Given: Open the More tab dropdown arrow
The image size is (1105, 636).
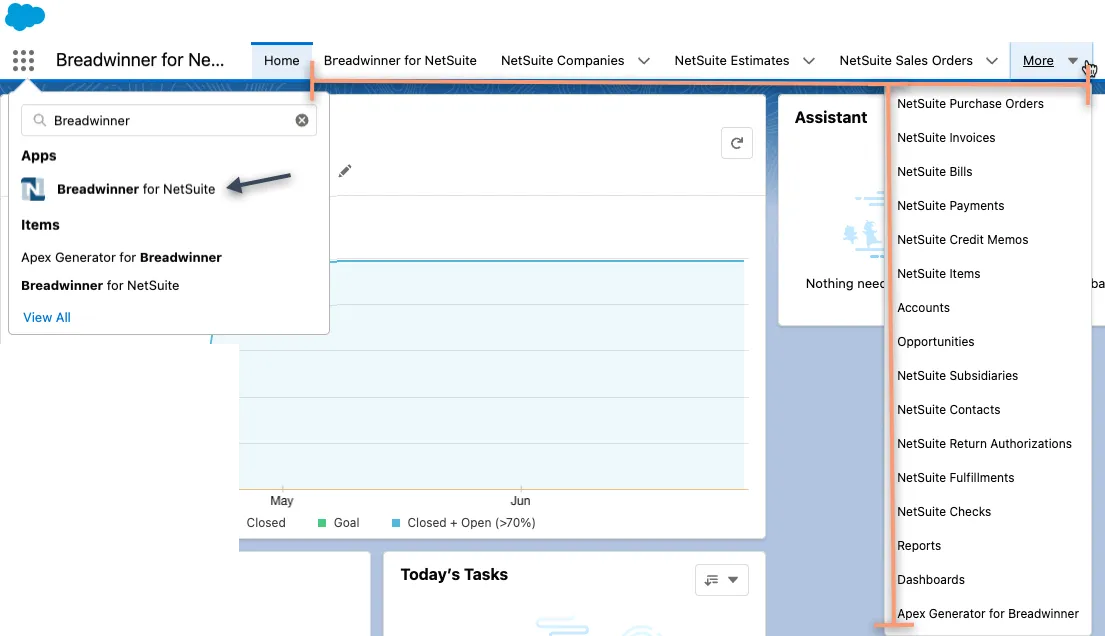Looking at the screenshot, I should point(1073,61).
